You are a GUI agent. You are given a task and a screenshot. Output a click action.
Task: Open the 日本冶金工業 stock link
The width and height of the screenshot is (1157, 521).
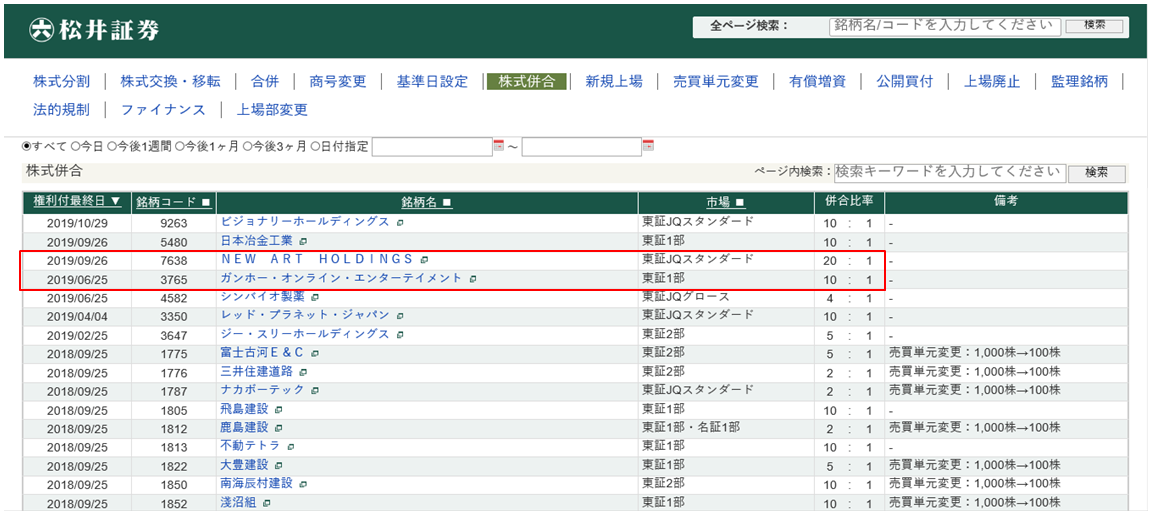257,241
